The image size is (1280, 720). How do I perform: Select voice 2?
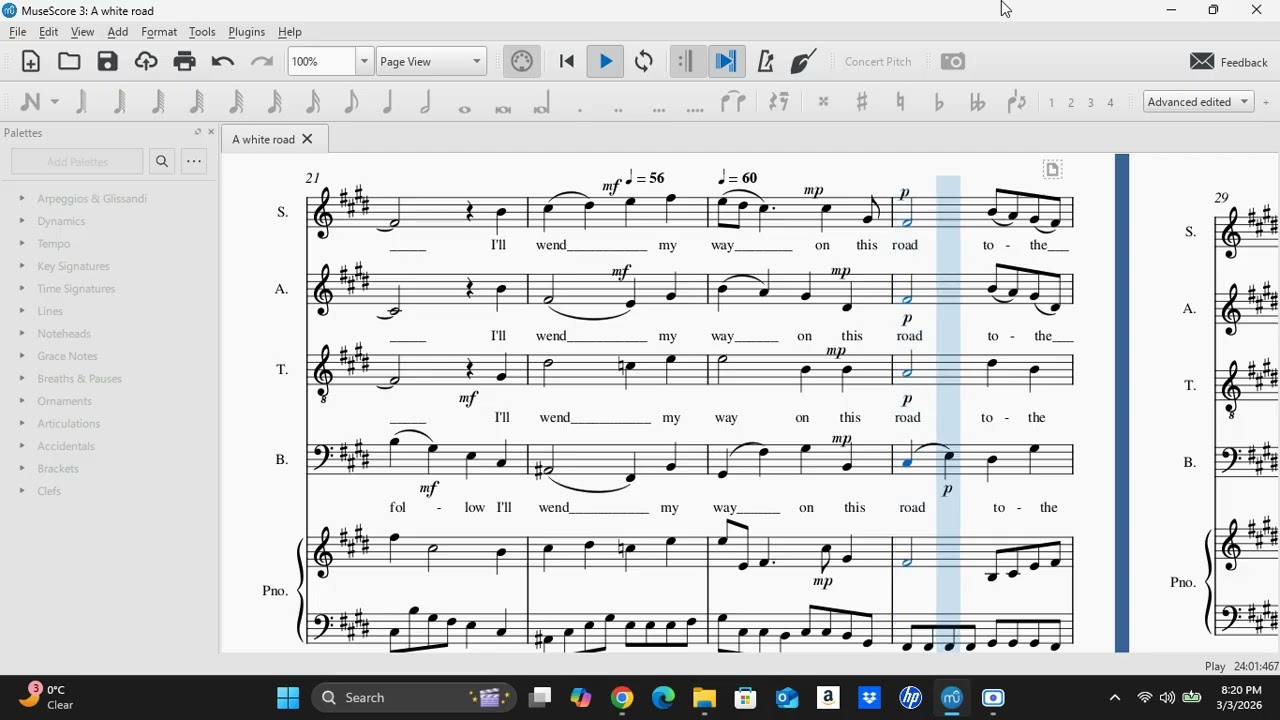coord(1071,102)
